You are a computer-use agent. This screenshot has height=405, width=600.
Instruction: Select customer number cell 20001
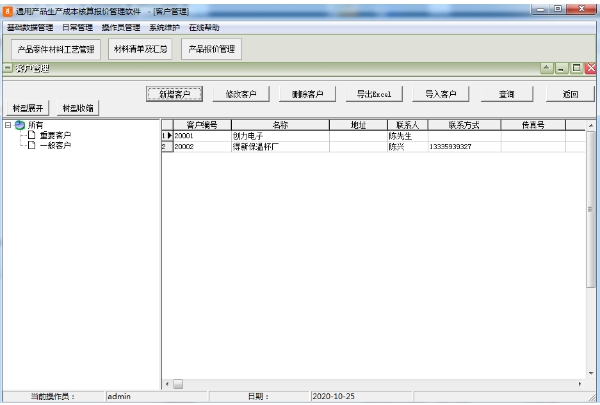(202, 136)
